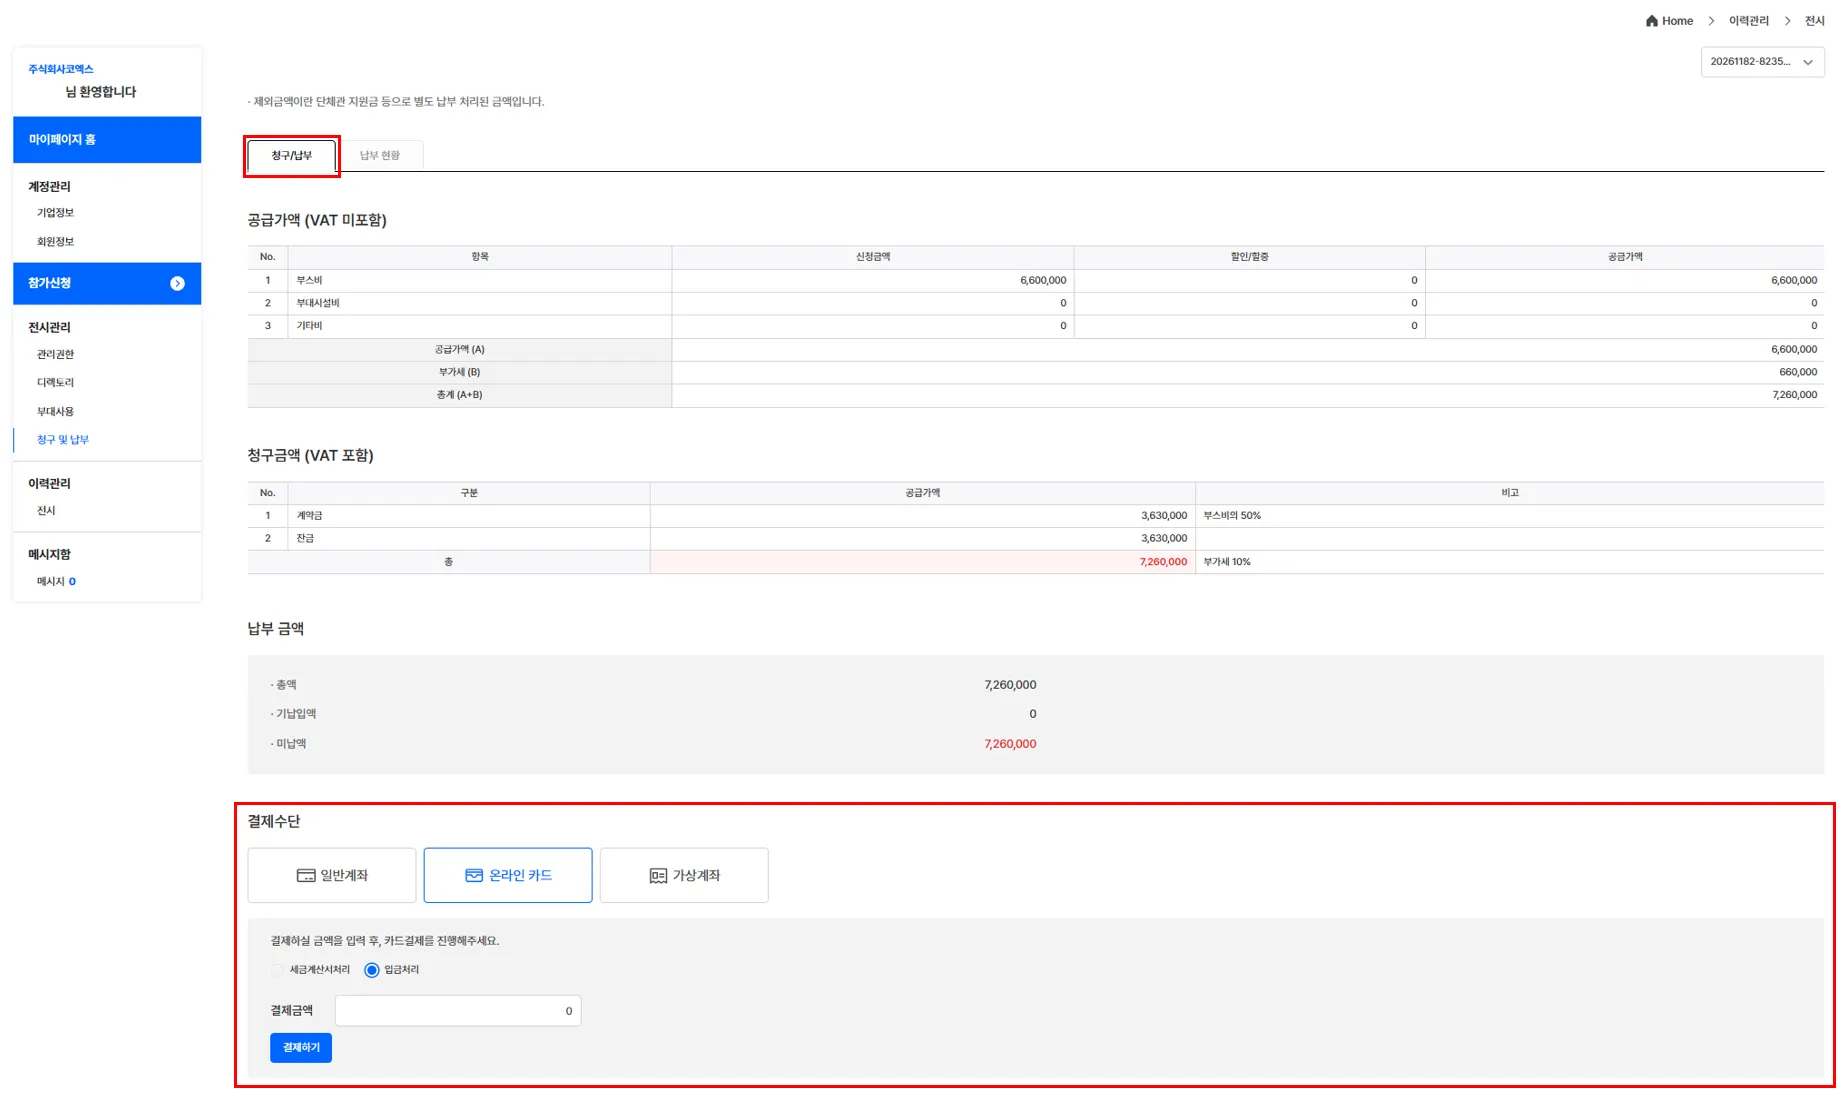Viewport: 1844px width, 1102px height.
Task: Click the 총계 (A+B) row label
Action: (x=459, y=395)
